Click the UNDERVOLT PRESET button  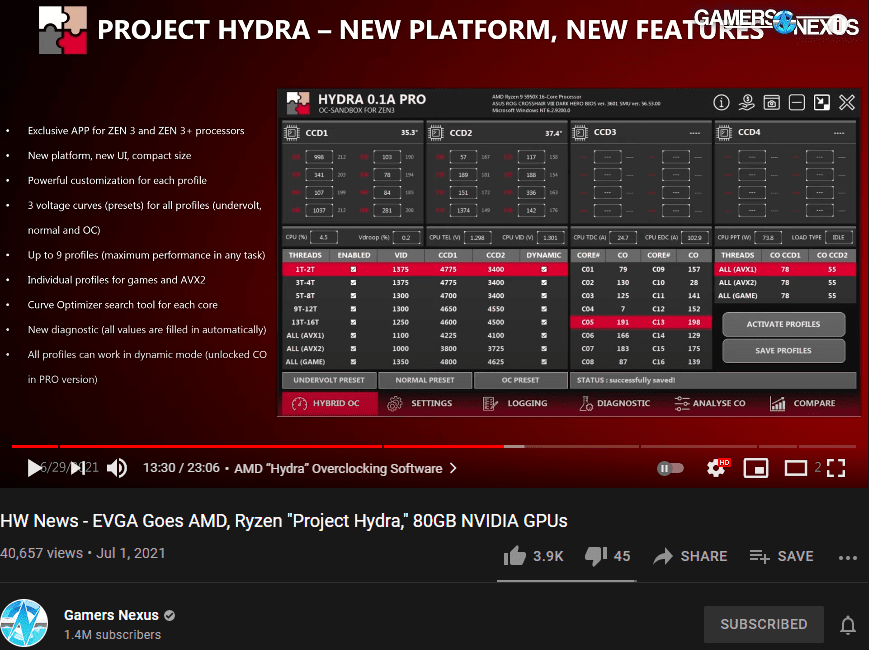click(x=329, y=380)
